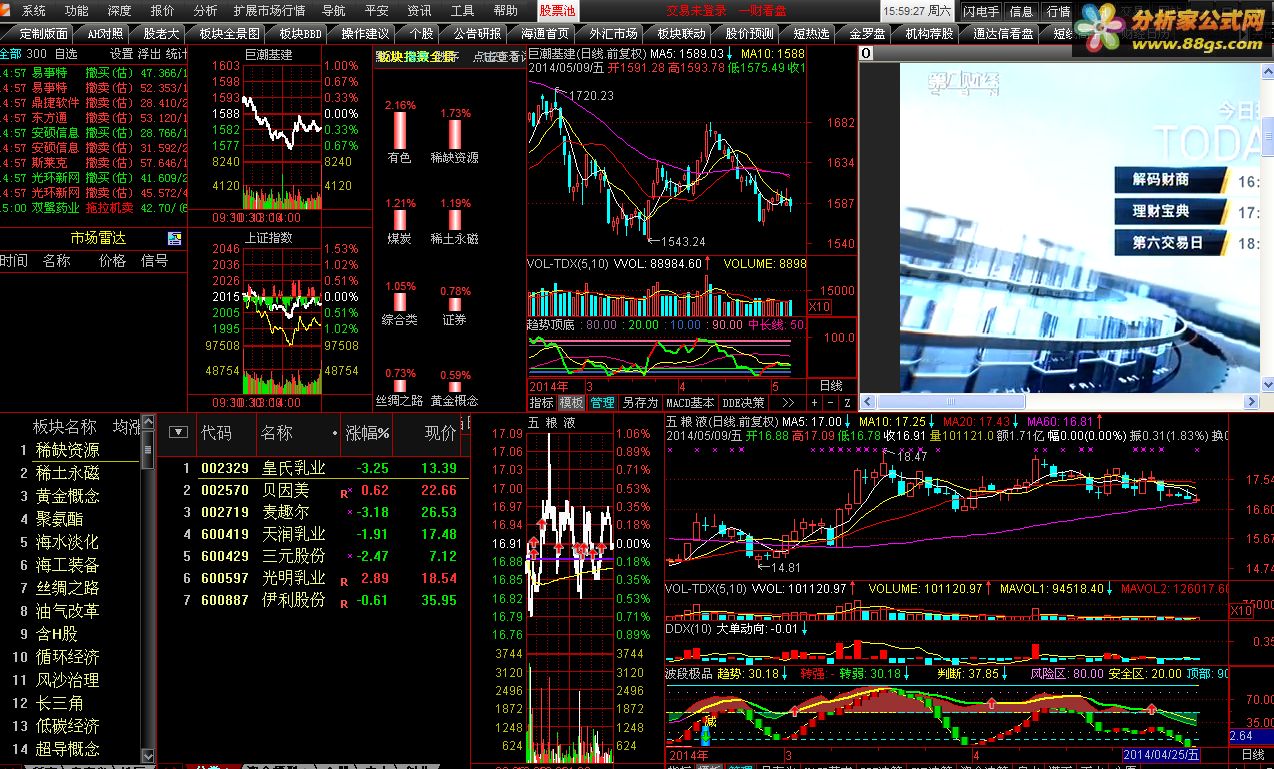
Task: Toggle the 模板 button under the chart
Action: click(571, 402)
